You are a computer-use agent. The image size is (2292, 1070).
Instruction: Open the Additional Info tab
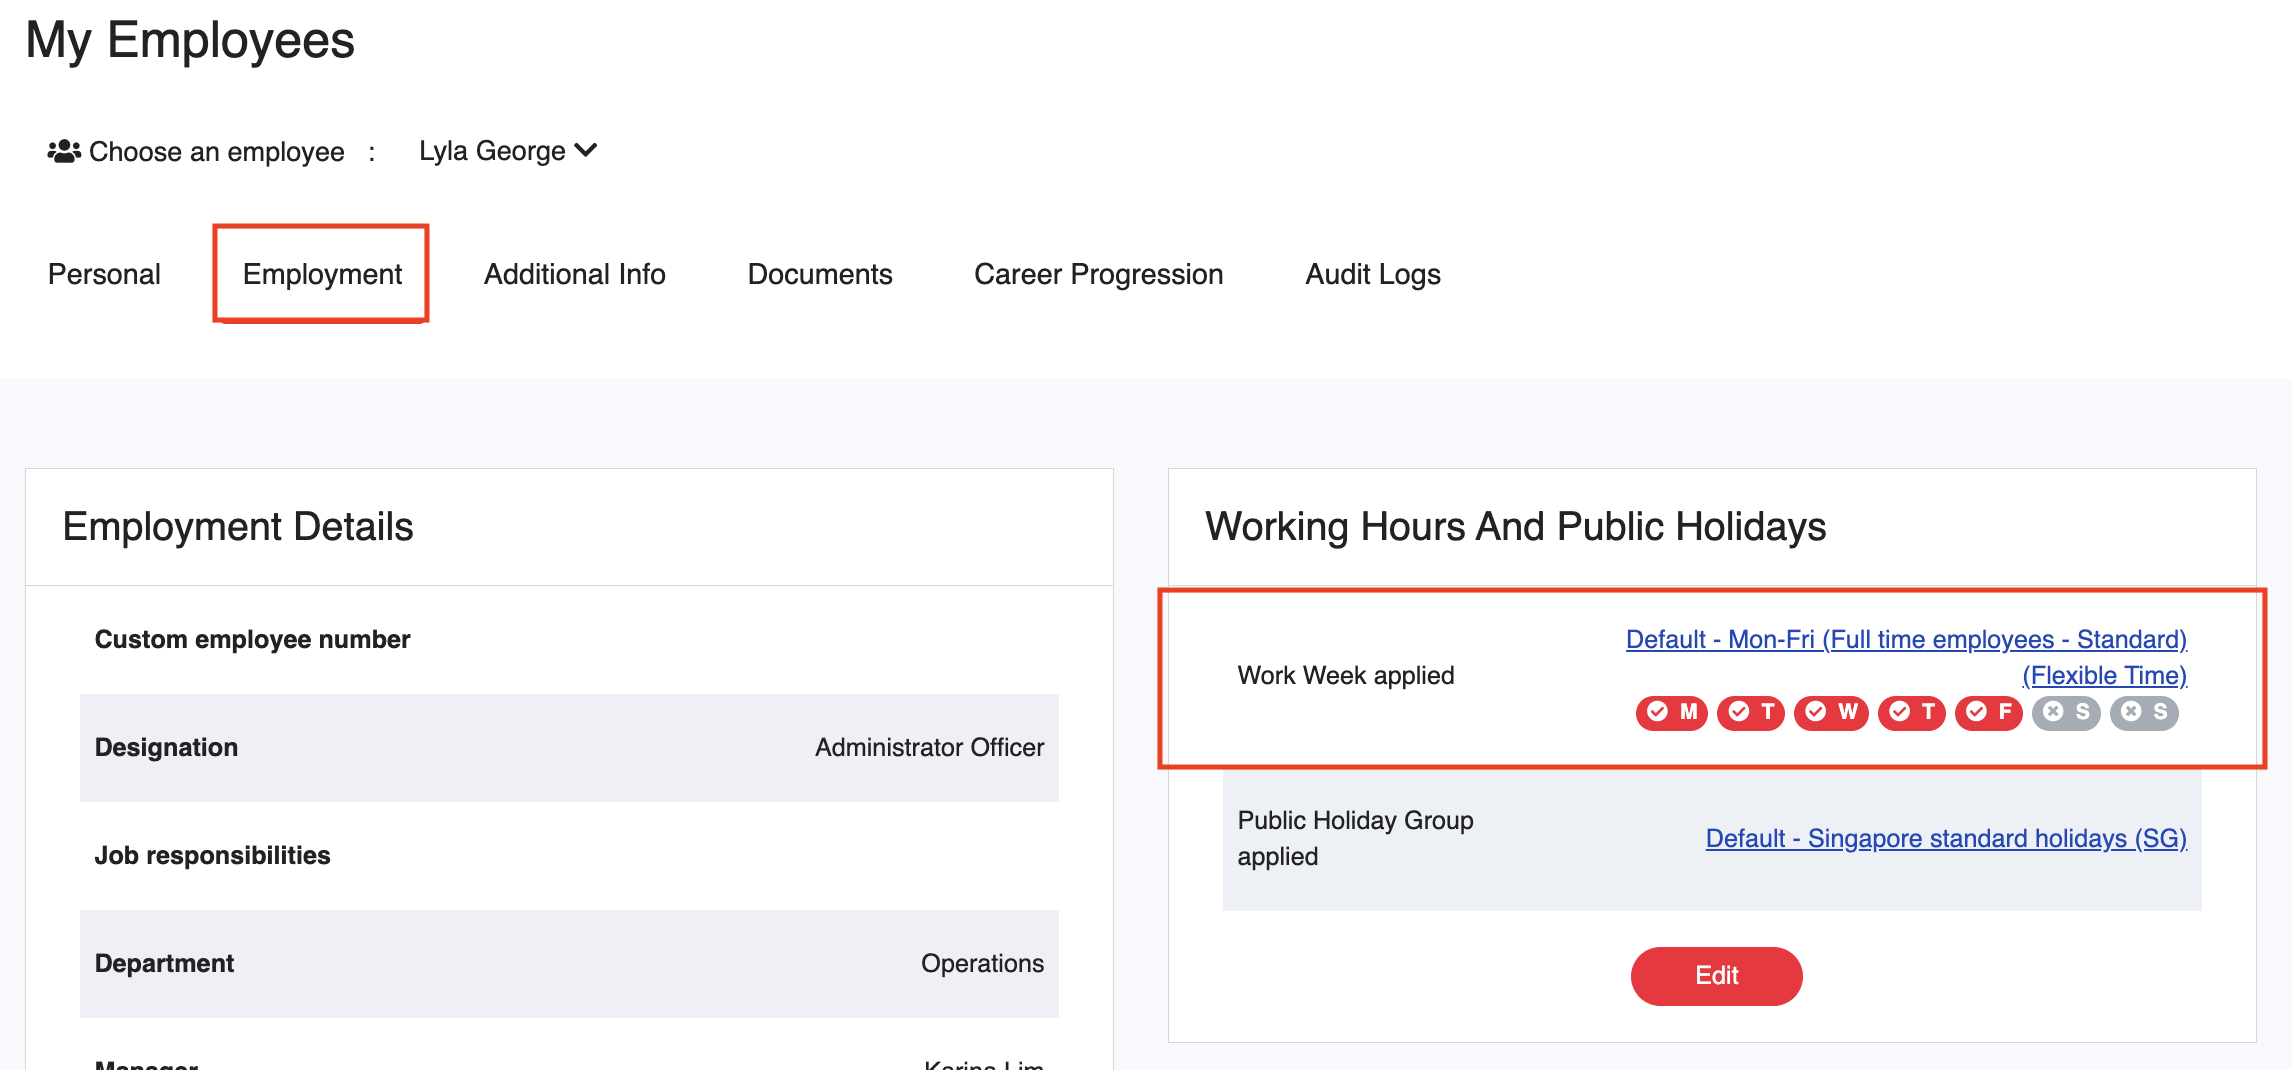pos(575,274)
